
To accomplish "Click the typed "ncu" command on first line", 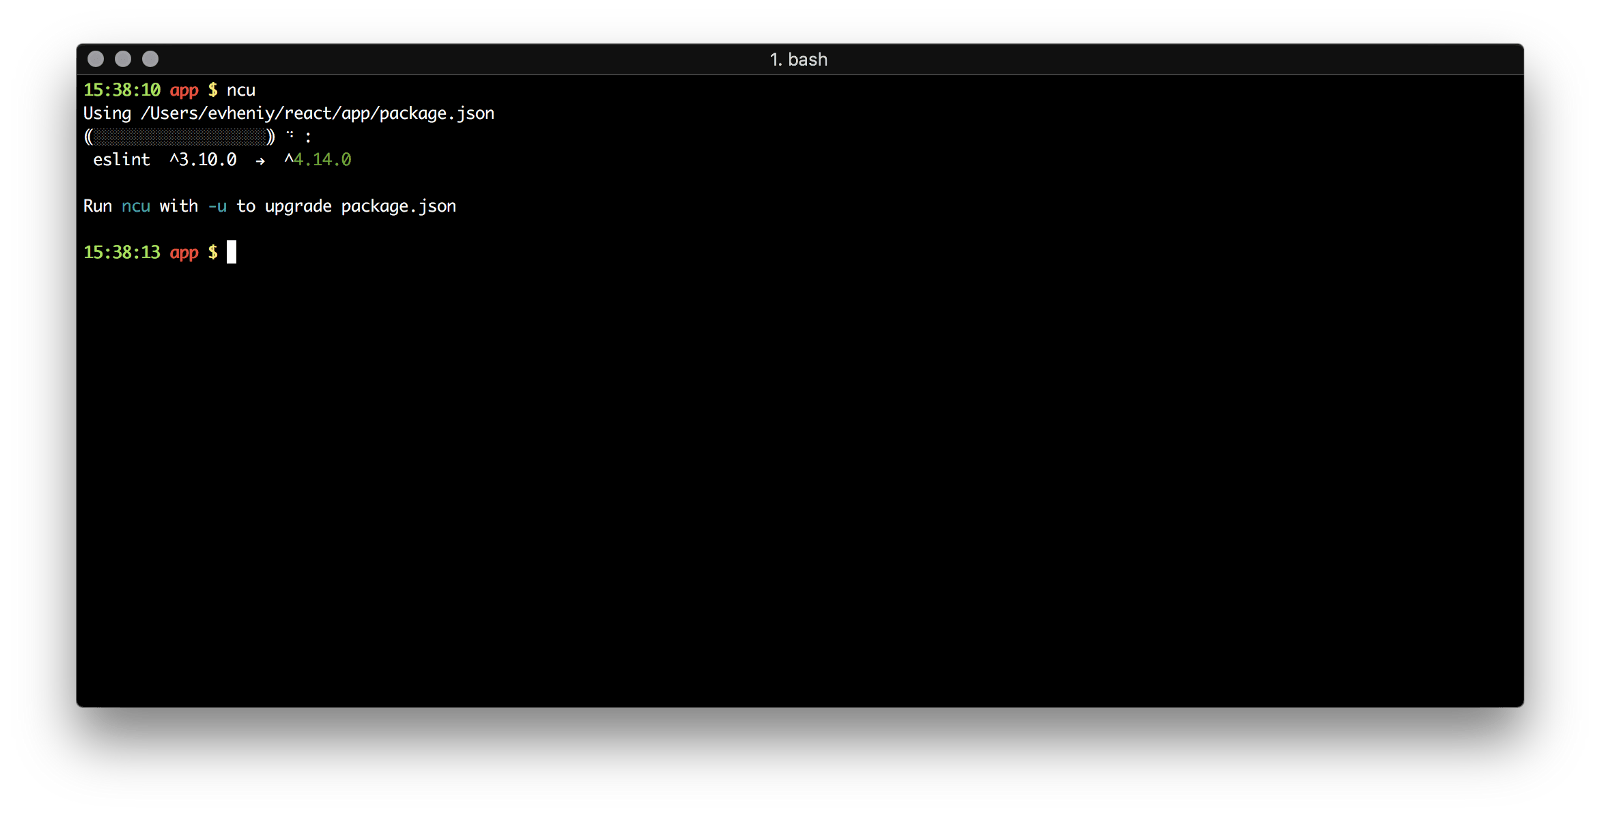I will click(x=241, y=90).
